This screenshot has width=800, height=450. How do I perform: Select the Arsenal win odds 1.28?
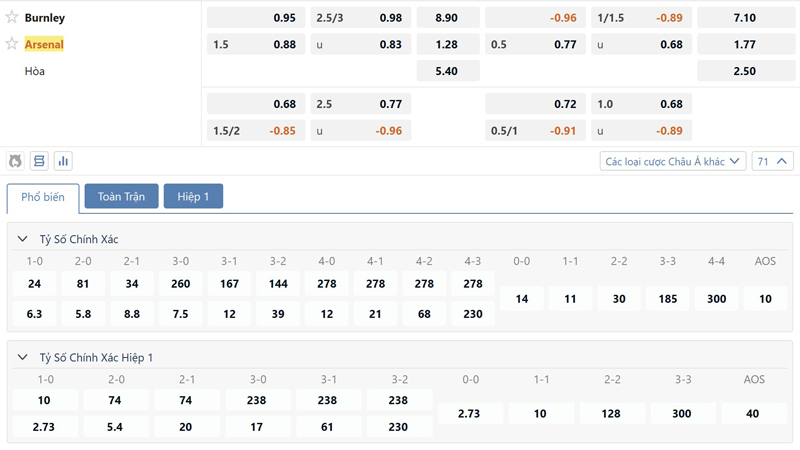448,44
